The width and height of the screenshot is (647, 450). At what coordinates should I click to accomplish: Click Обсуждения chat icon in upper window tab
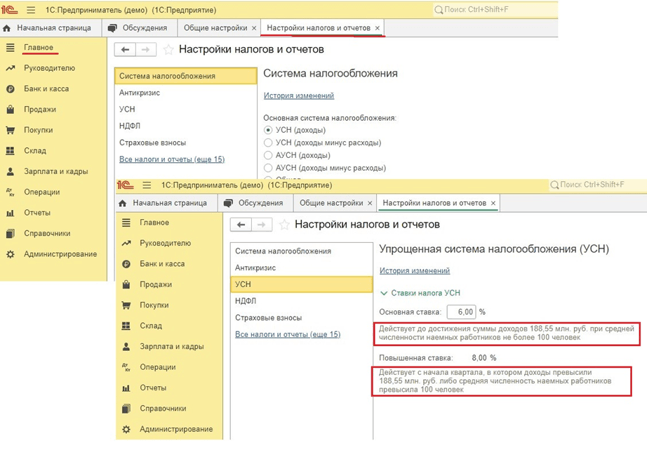click(x=112, y=28)
